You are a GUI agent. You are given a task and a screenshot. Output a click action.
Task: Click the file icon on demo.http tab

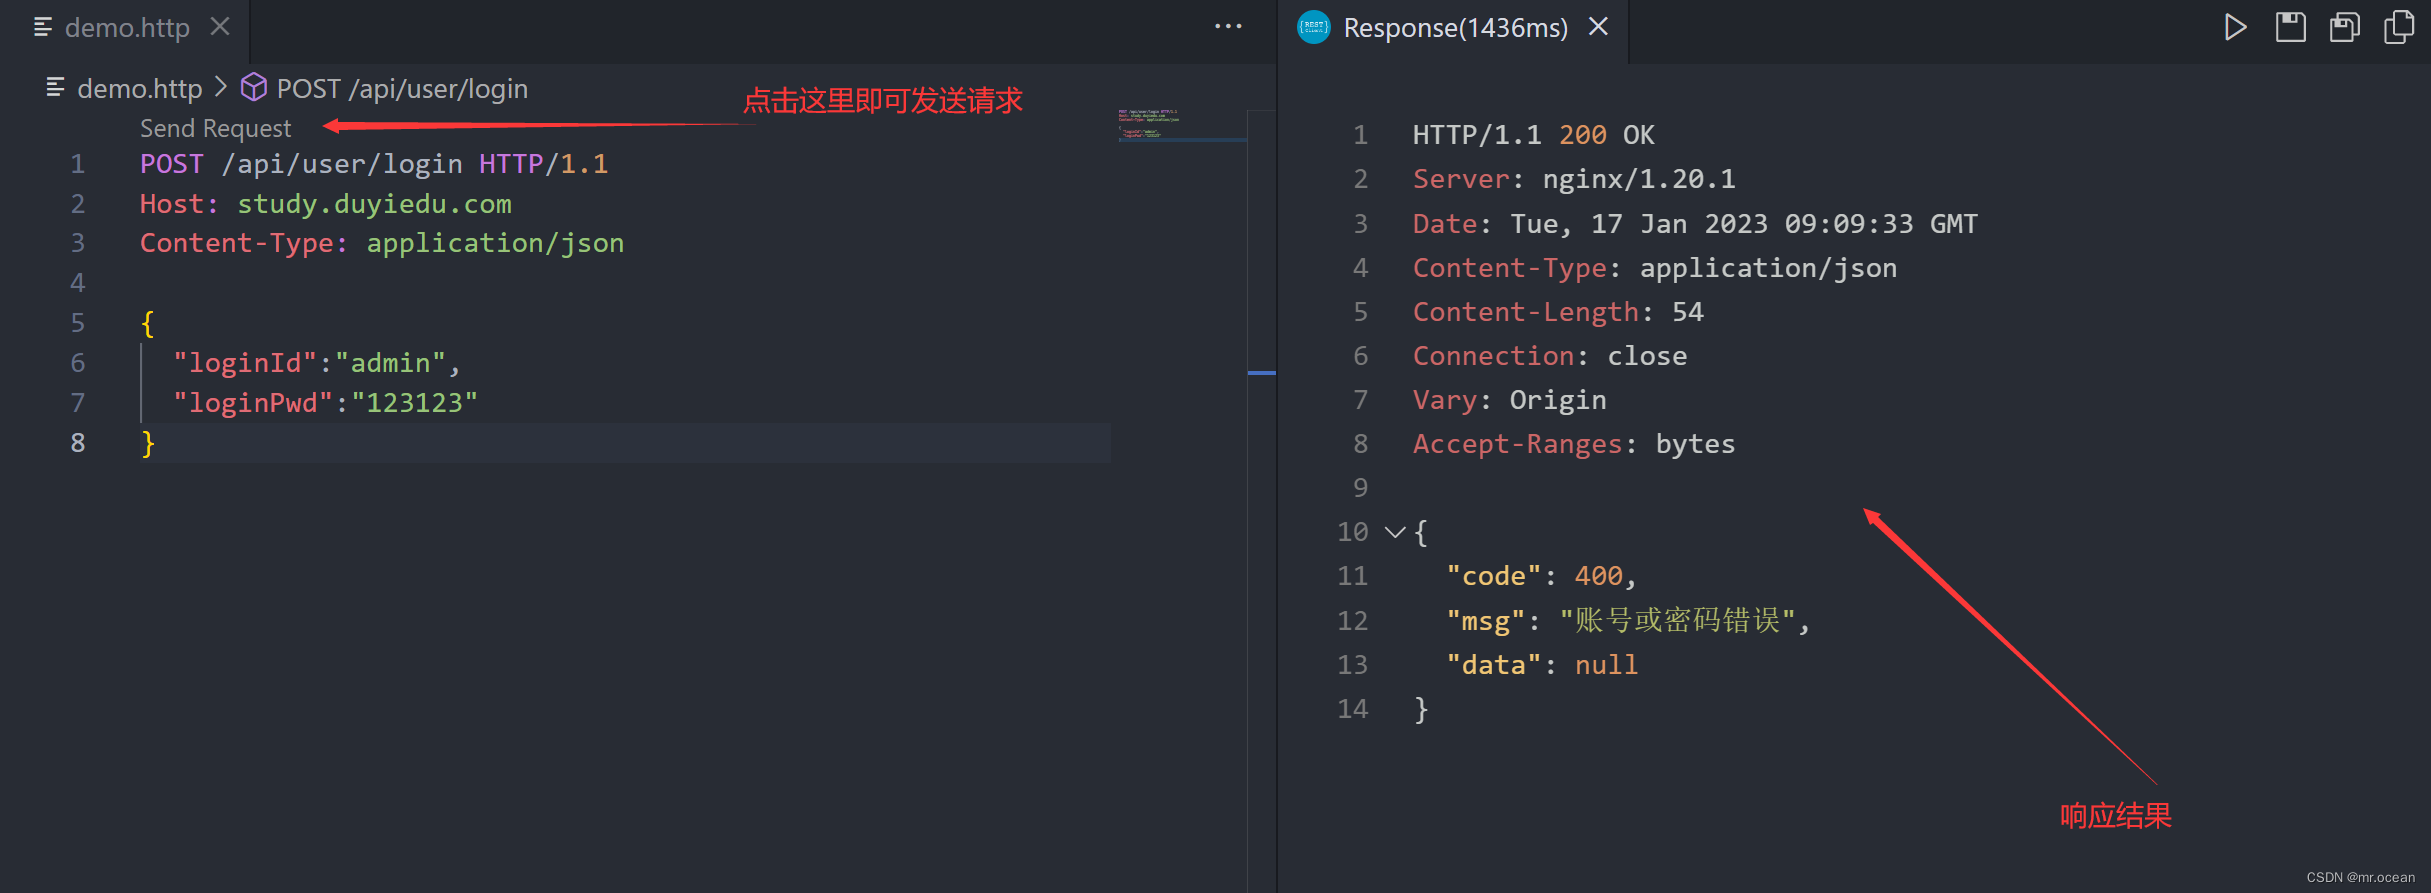point(43,27)
